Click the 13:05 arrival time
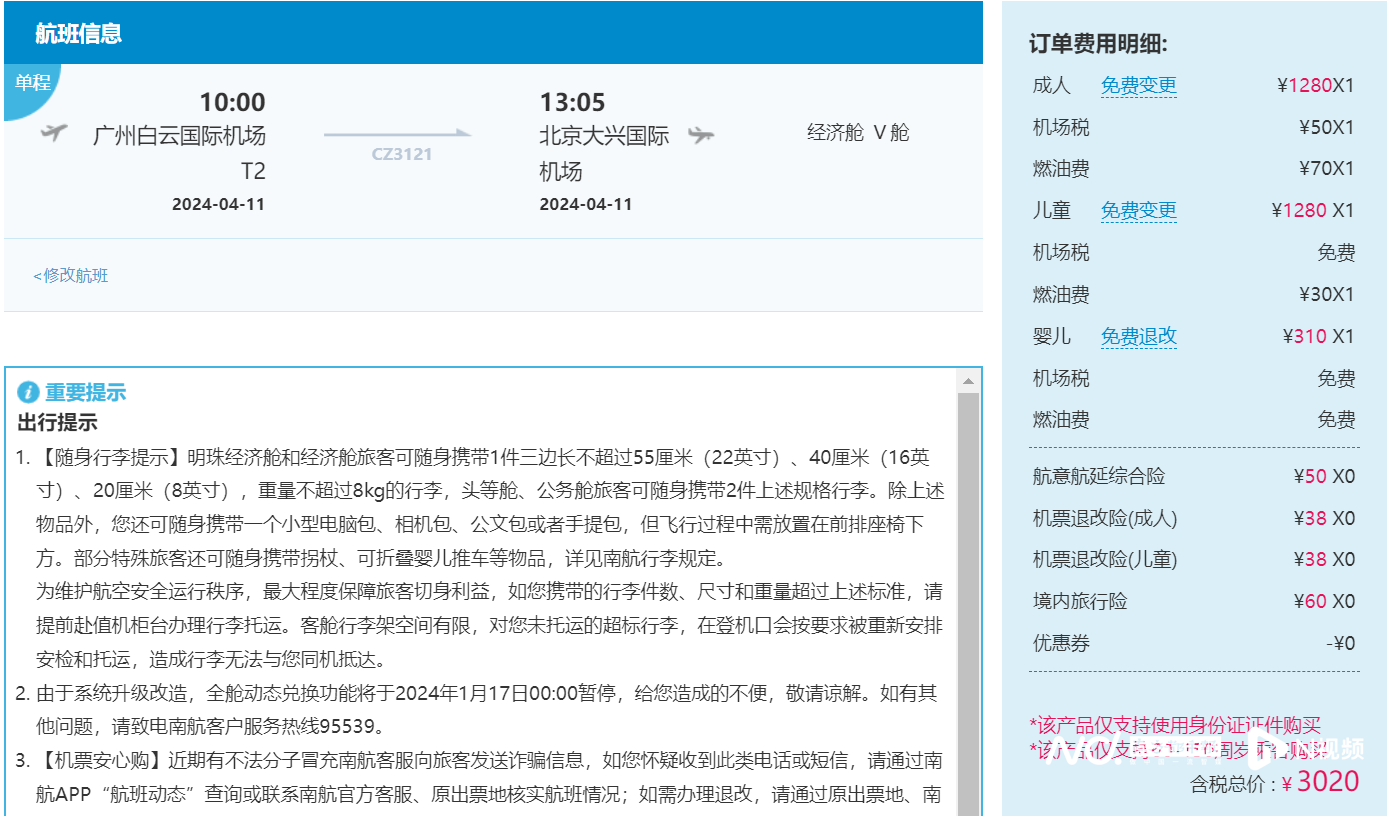Screen dimensions: 1390x816 pyautogui.click(x=572, y=102)
